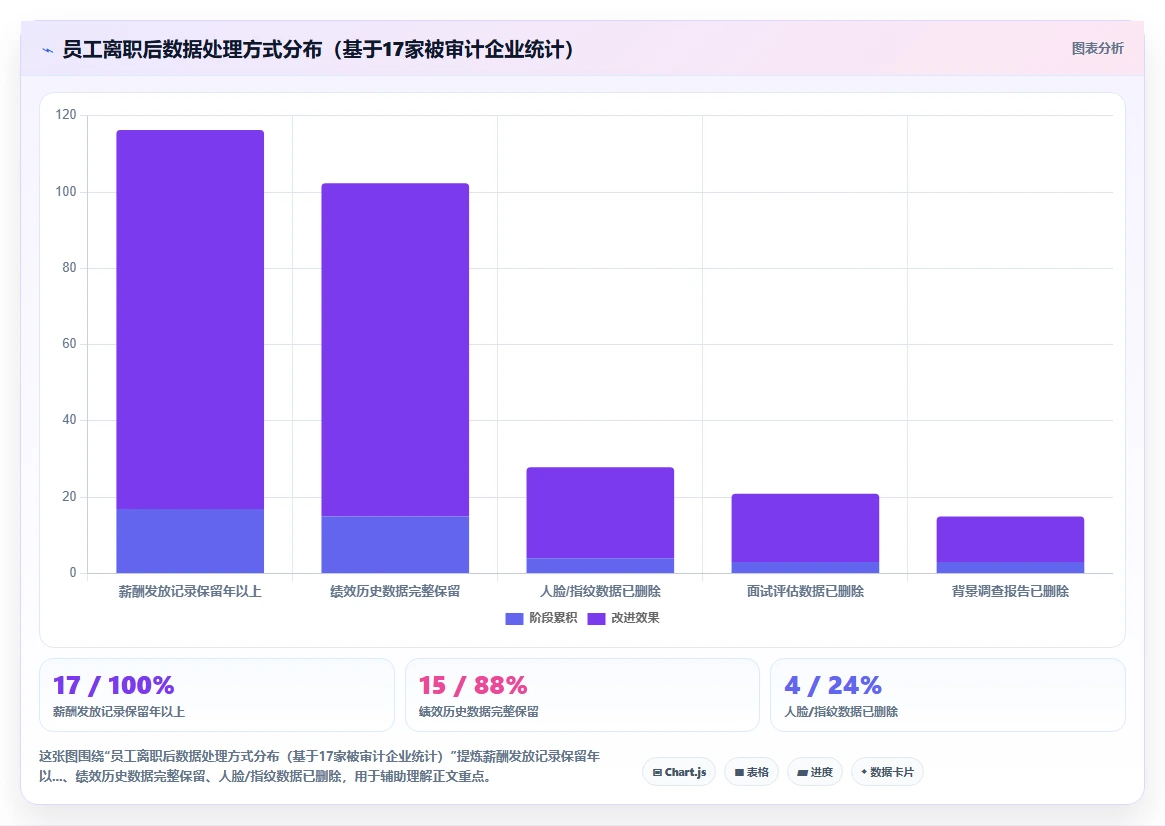
Task: Open the 17 / 100% data card
Action: (x=216, y=695)
